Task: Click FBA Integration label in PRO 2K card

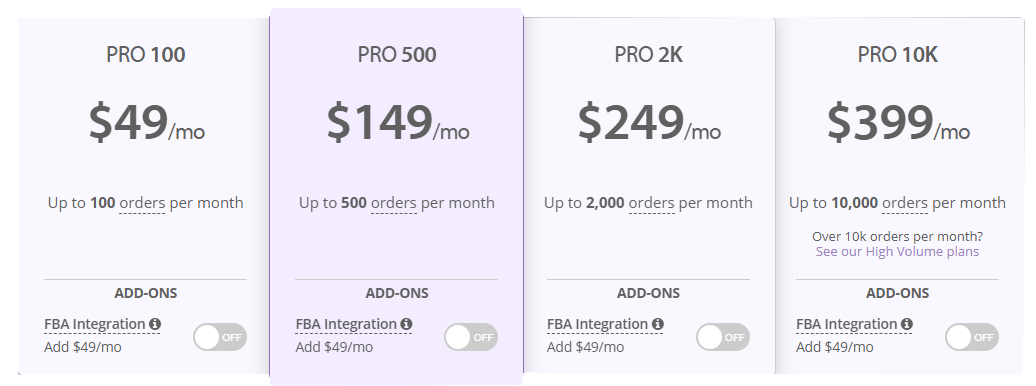Action: pos(597,324)
